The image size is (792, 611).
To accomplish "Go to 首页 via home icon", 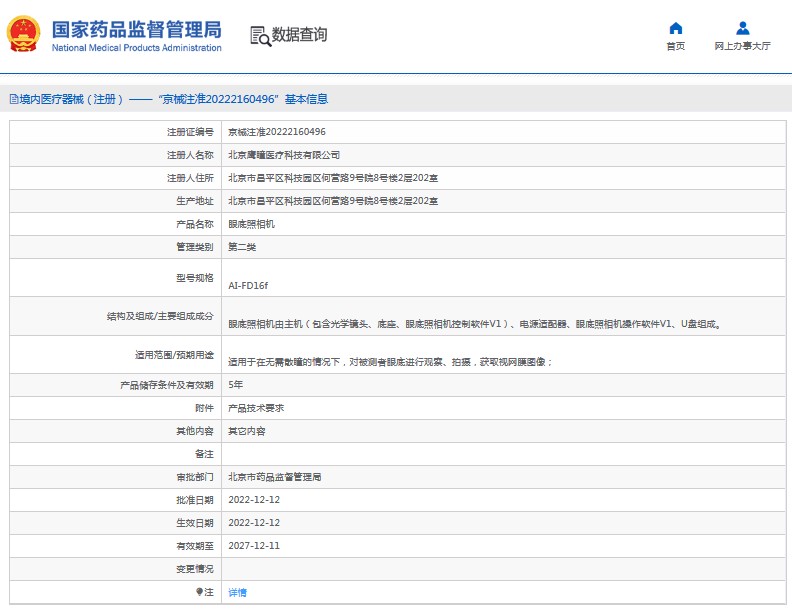I will pyautogui.click(x=675, y=28).
